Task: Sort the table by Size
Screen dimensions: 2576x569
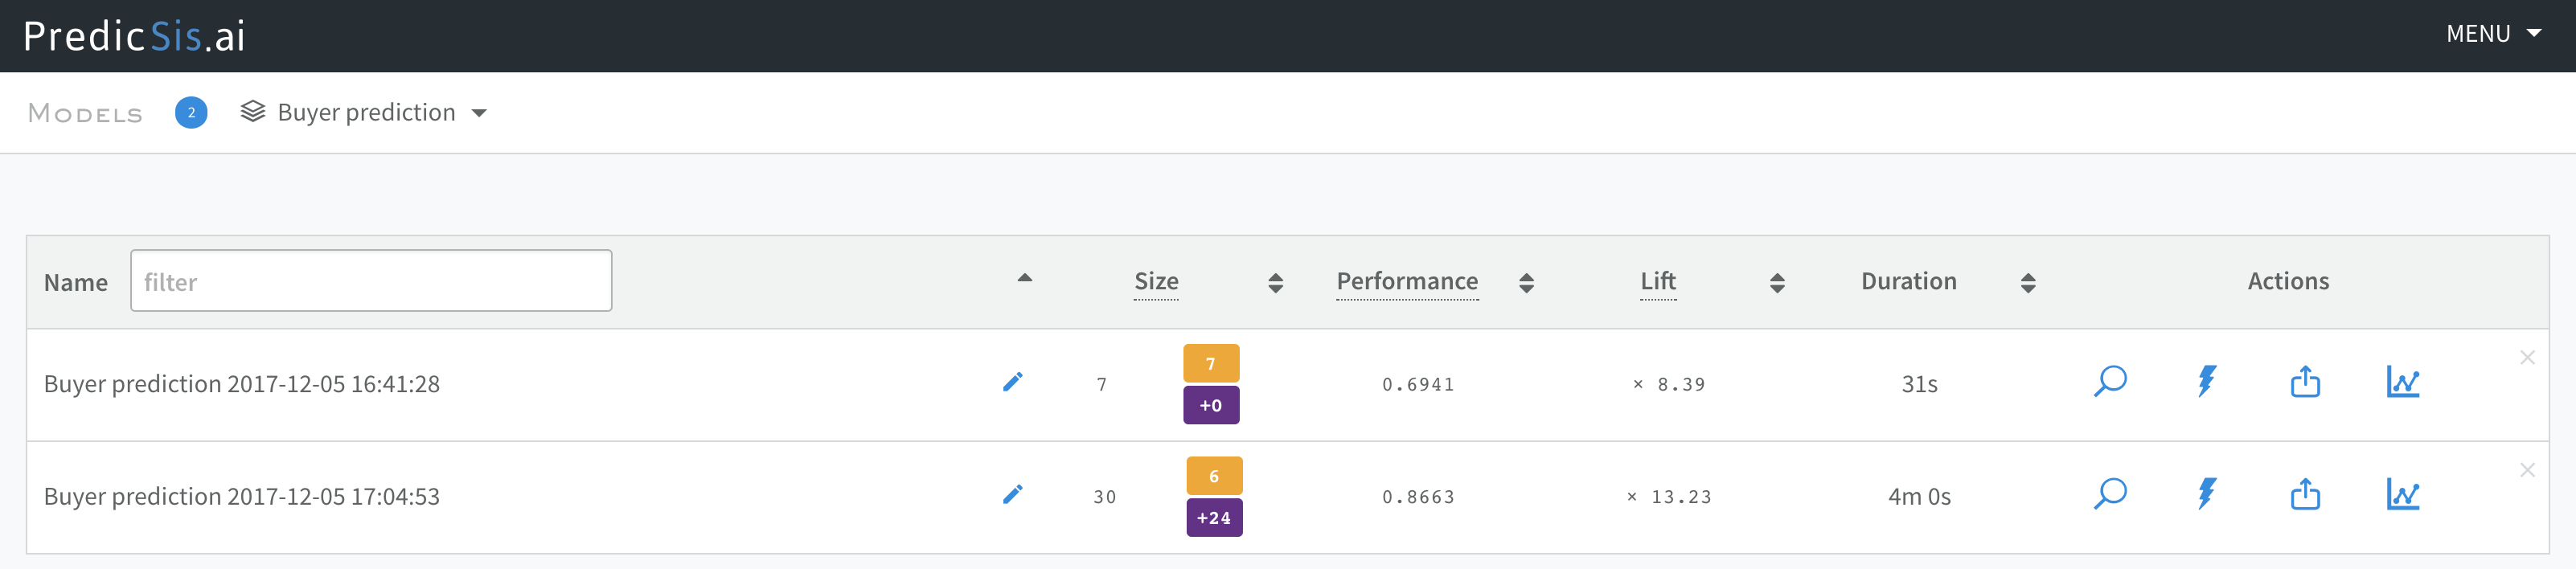Action: (1275, 283)
